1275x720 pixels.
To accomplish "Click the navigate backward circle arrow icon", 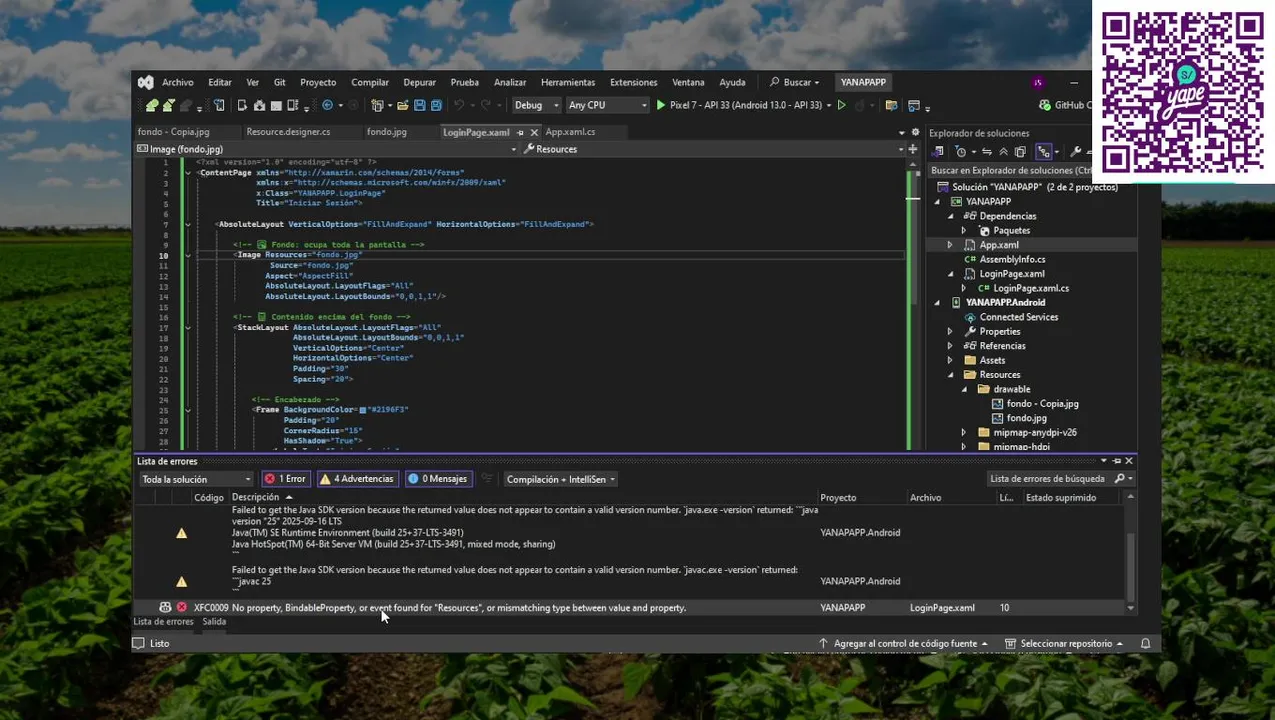I will pyautogui.click(x=327, y=105).
